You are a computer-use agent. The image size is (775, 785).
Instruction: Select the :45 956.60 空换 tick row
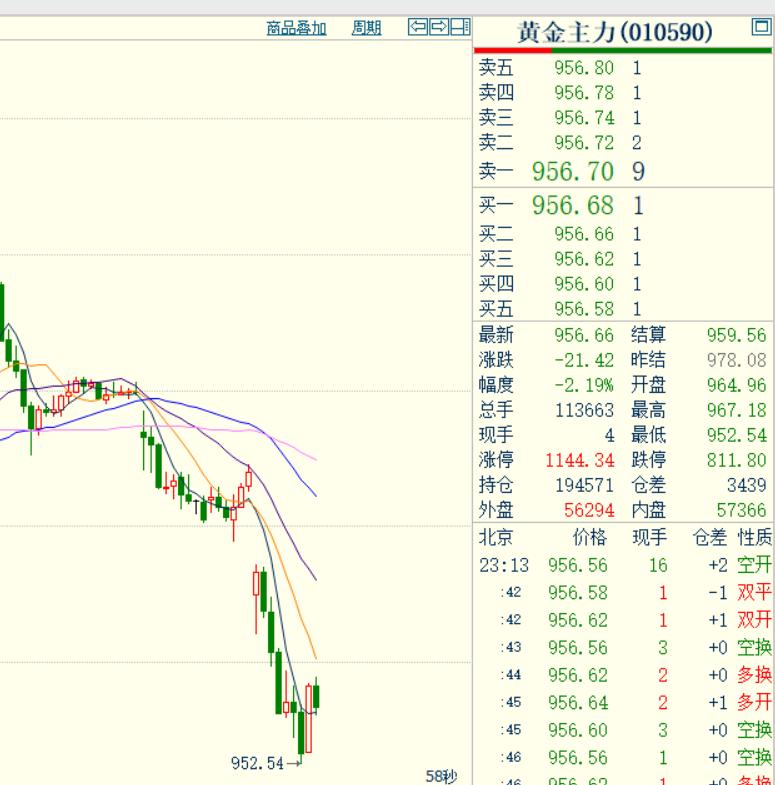(624, 730)
